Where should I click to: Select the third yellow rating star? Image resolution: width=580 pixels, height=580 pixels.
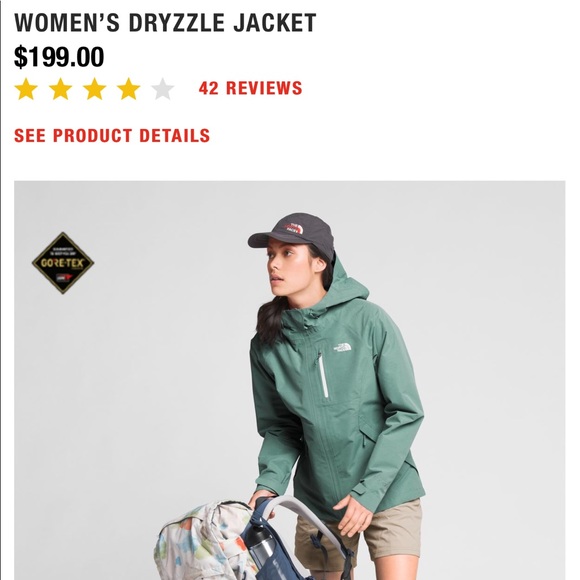click(x=94, y=89)
